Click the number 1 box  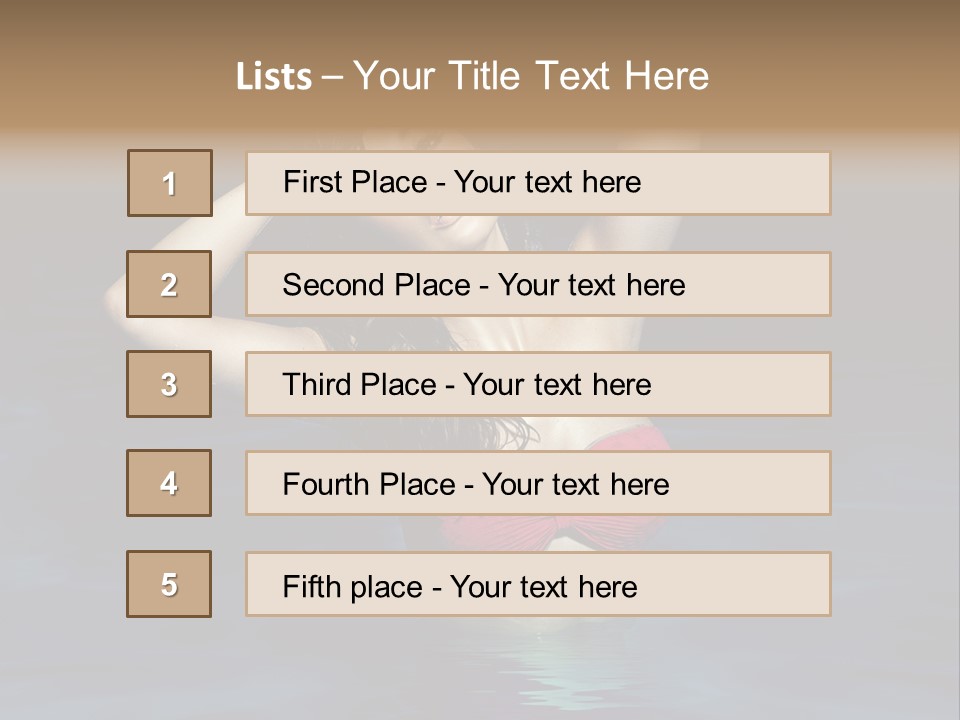[169, 183]
